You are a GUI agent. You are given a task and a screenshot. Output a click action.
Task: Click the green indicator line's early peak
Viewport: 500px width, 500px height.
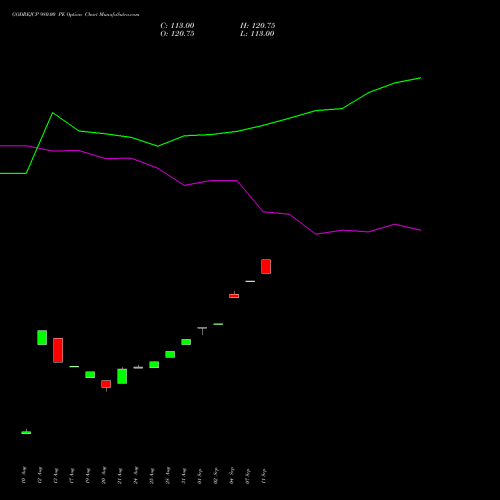point(53,113)
